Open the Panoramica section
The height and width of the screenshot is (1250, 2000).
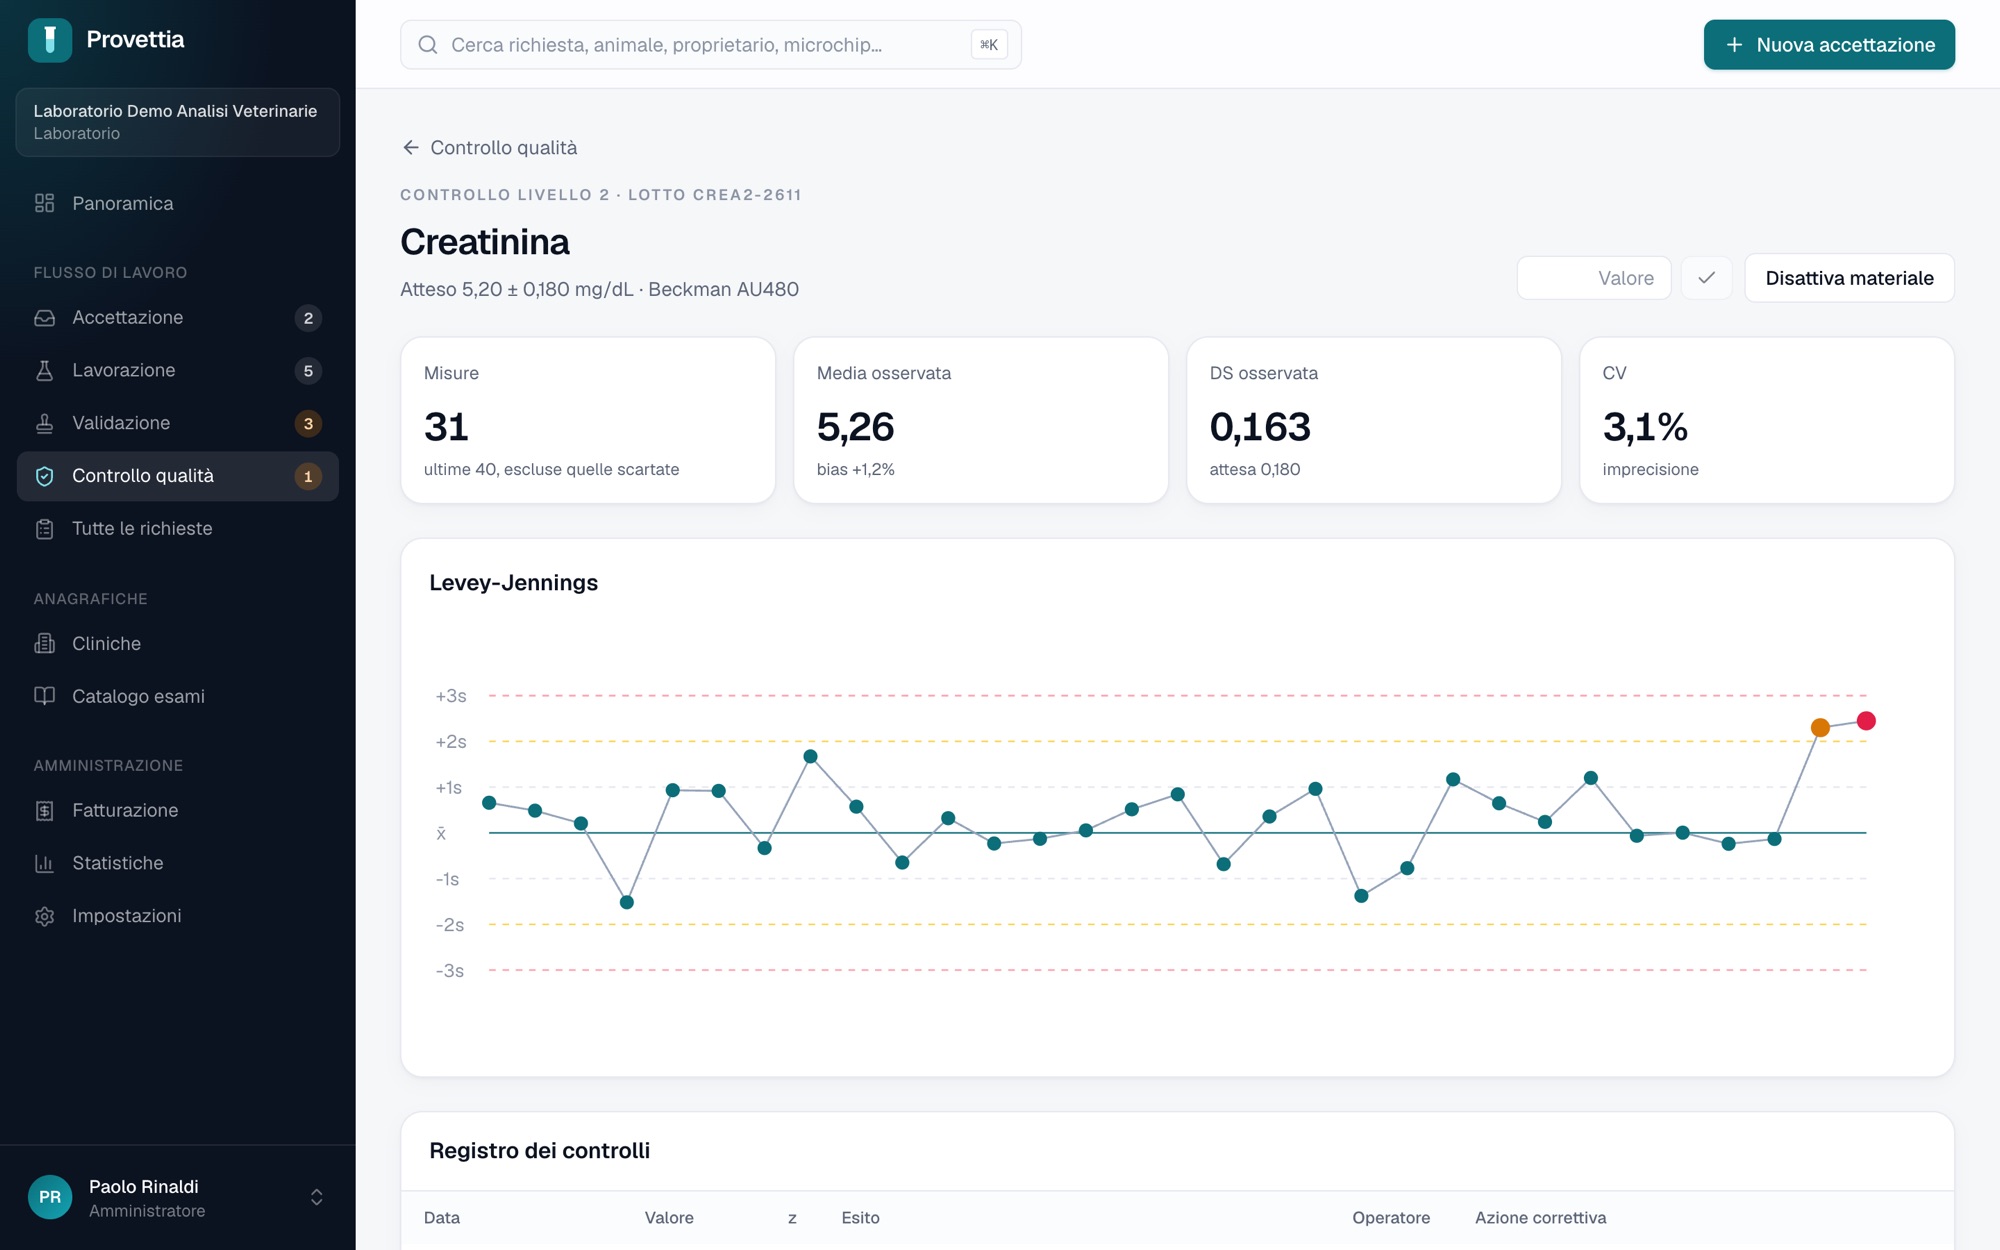[x=177, y=203]
